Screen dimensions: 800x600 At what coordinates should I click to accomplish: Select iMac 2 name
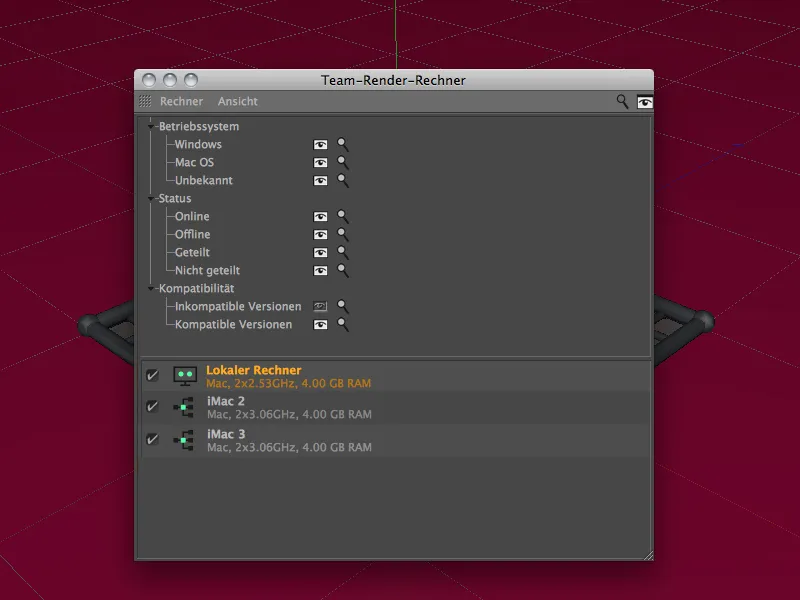pos(226,402)
